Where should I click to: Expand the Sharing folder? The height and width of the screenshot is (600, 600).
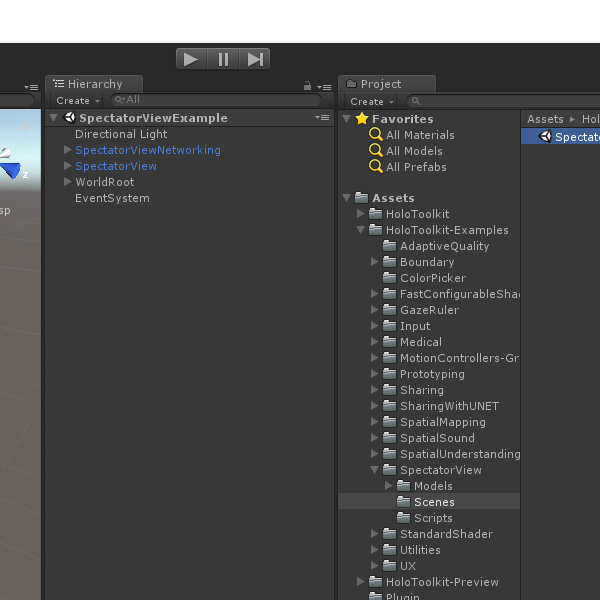pos(375,390)
